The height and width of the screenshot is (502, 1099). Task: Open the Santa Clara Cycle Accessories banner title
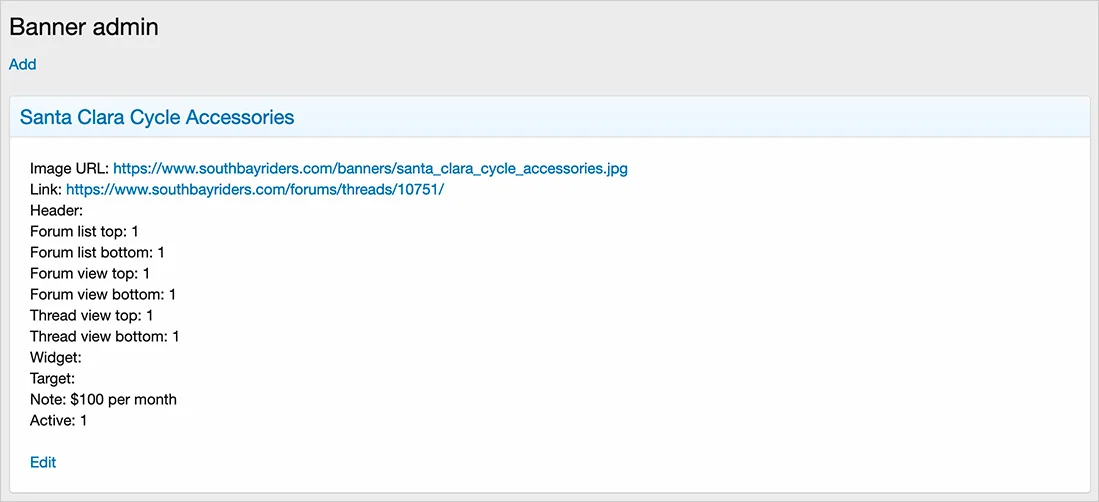click(x=157, y=117)
